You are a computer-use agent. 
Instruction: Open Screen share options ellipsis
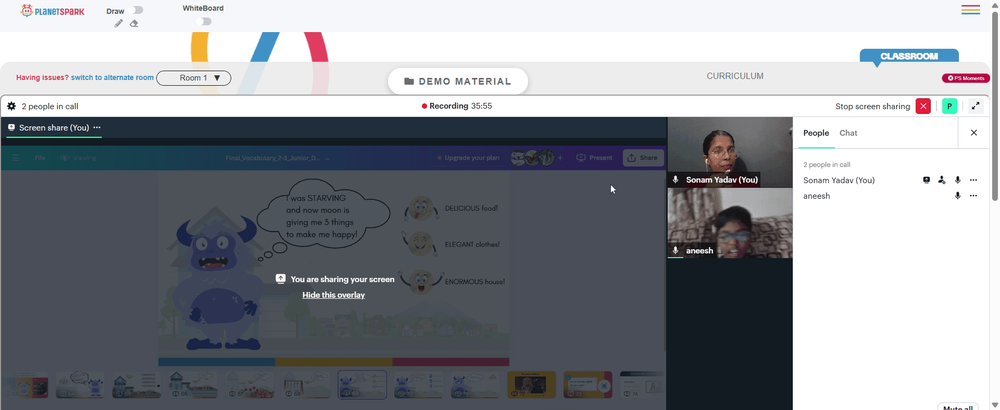tap(97, 128)
